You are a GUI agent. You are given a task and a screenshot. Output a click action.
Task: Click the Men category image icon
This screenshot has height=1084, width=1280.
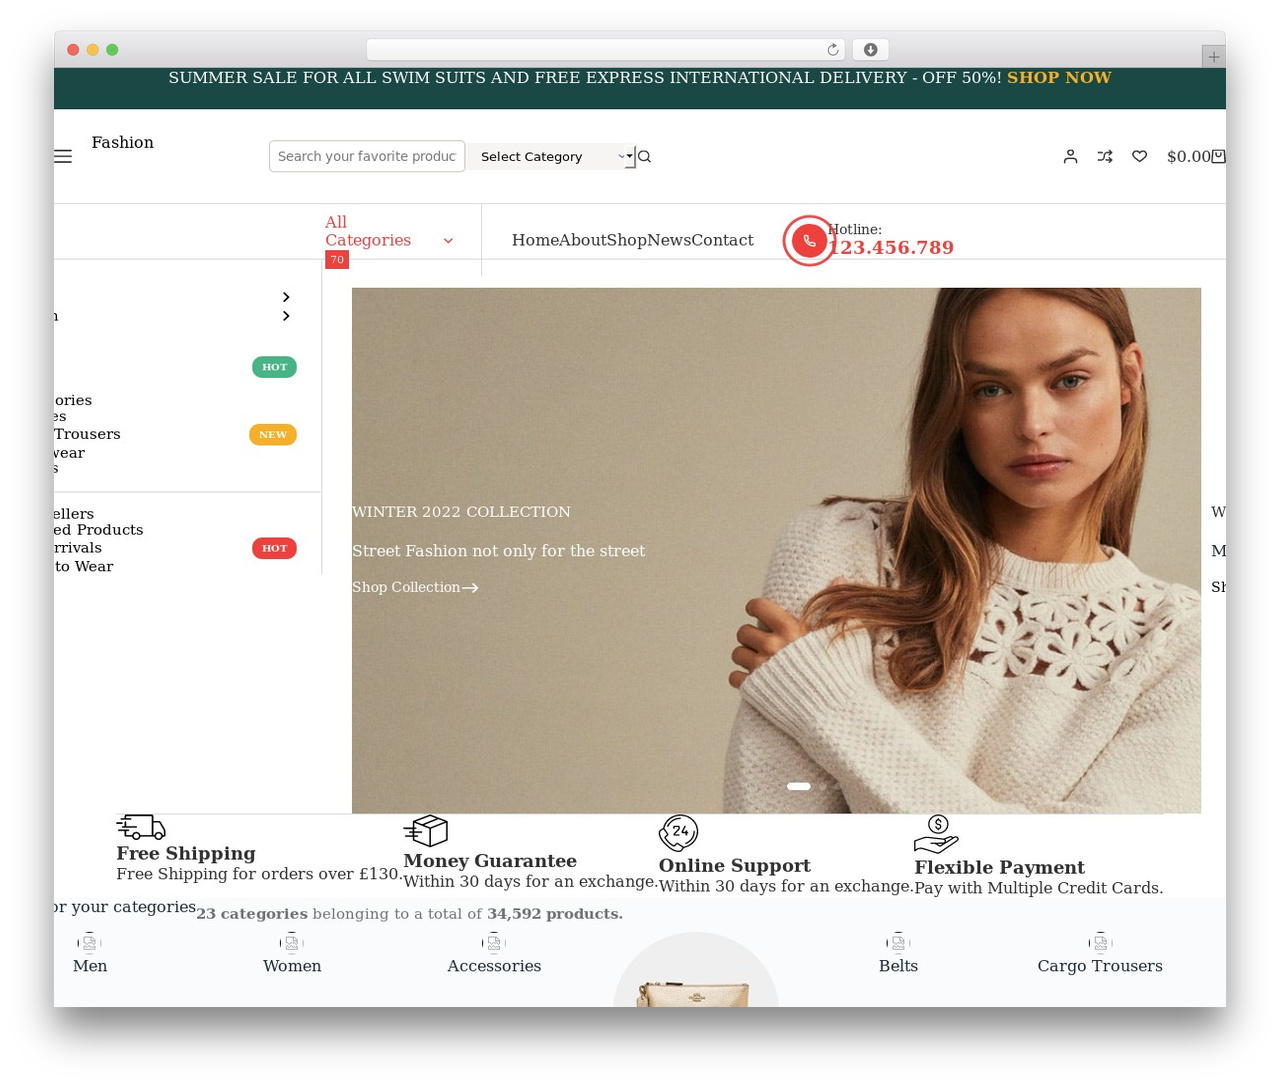(90, 942)
